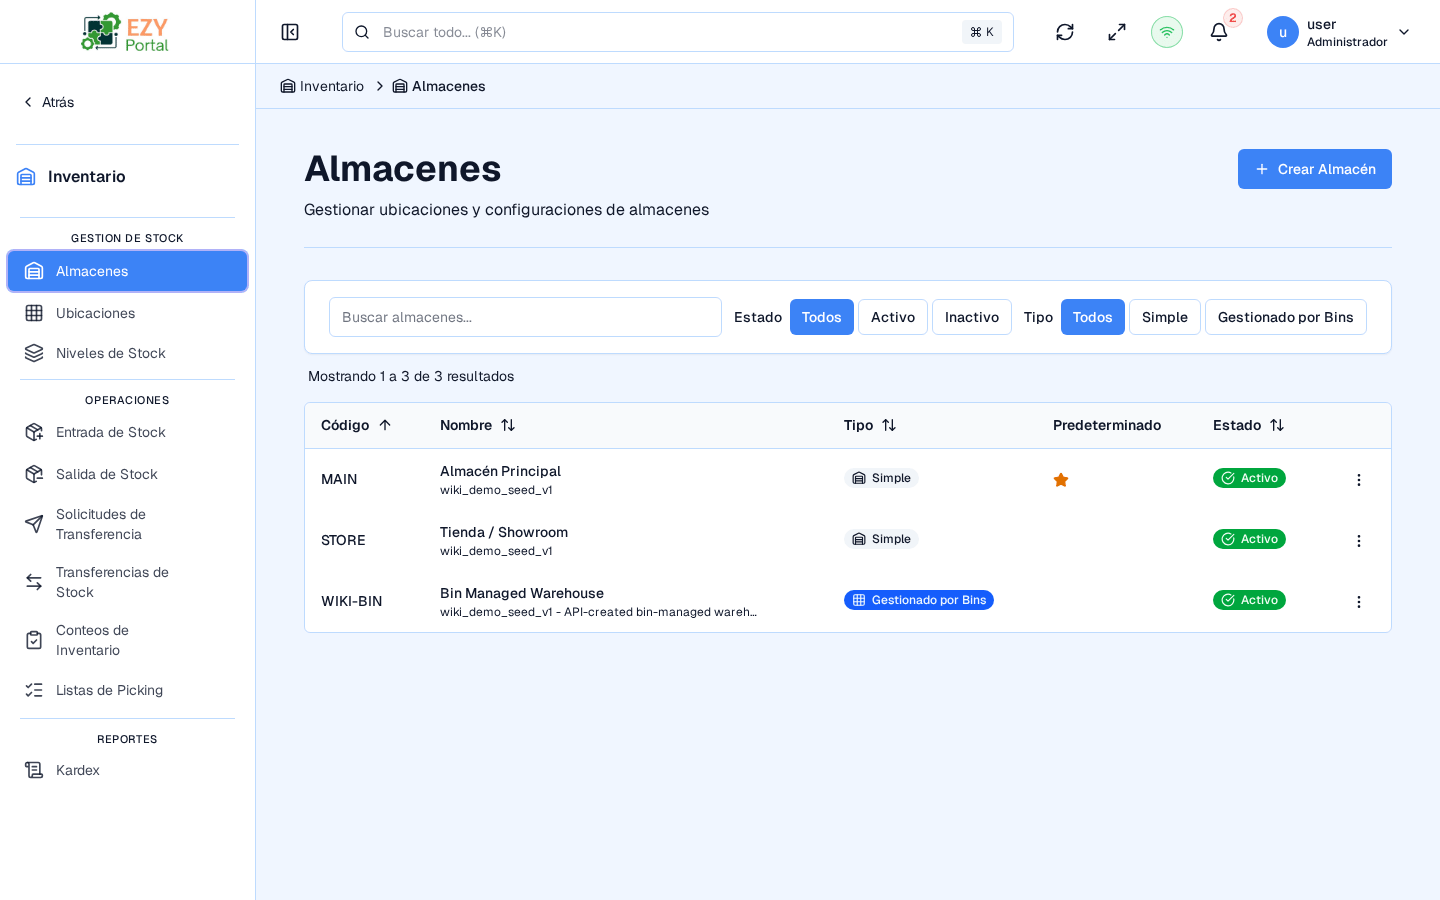Click the Niveles de Stock layers icon
The image size is (1440, 900).
pos(34,353)
